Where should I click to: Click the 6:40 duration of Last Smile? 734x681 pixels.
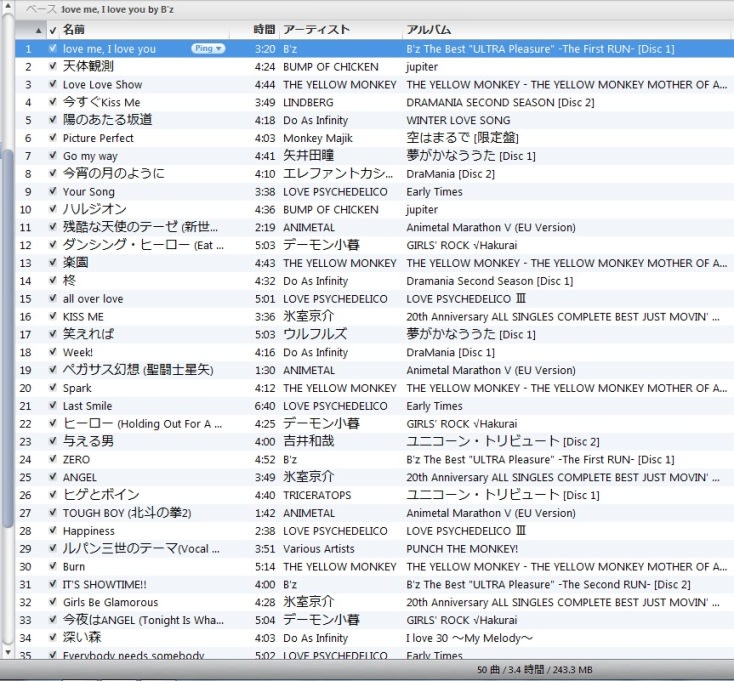click(265, 406)
